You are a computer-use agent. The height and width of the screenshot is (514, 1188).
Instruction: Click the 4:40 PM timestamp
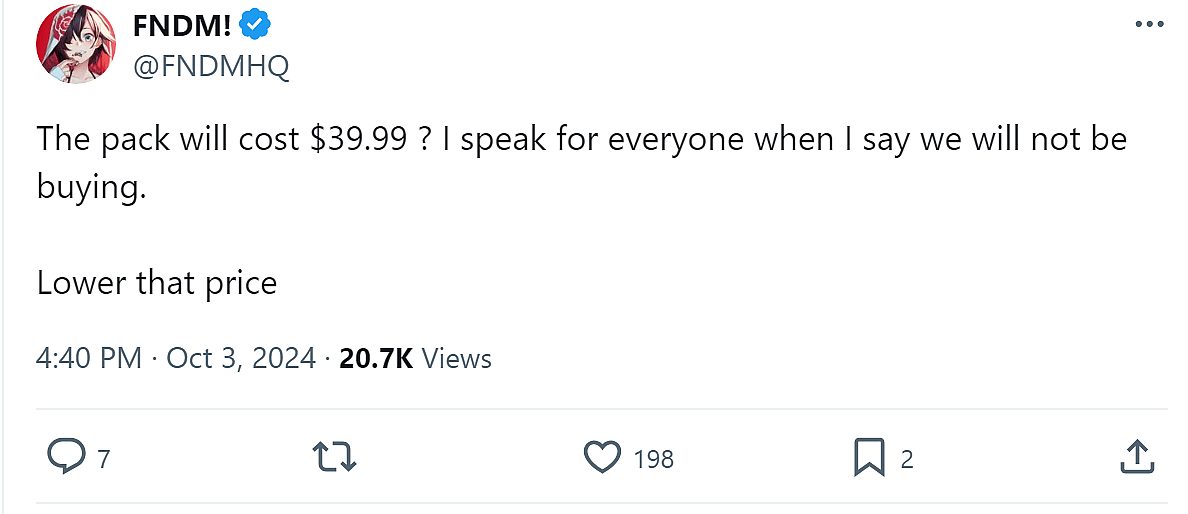pyautogui.click(x=89, y=358)
